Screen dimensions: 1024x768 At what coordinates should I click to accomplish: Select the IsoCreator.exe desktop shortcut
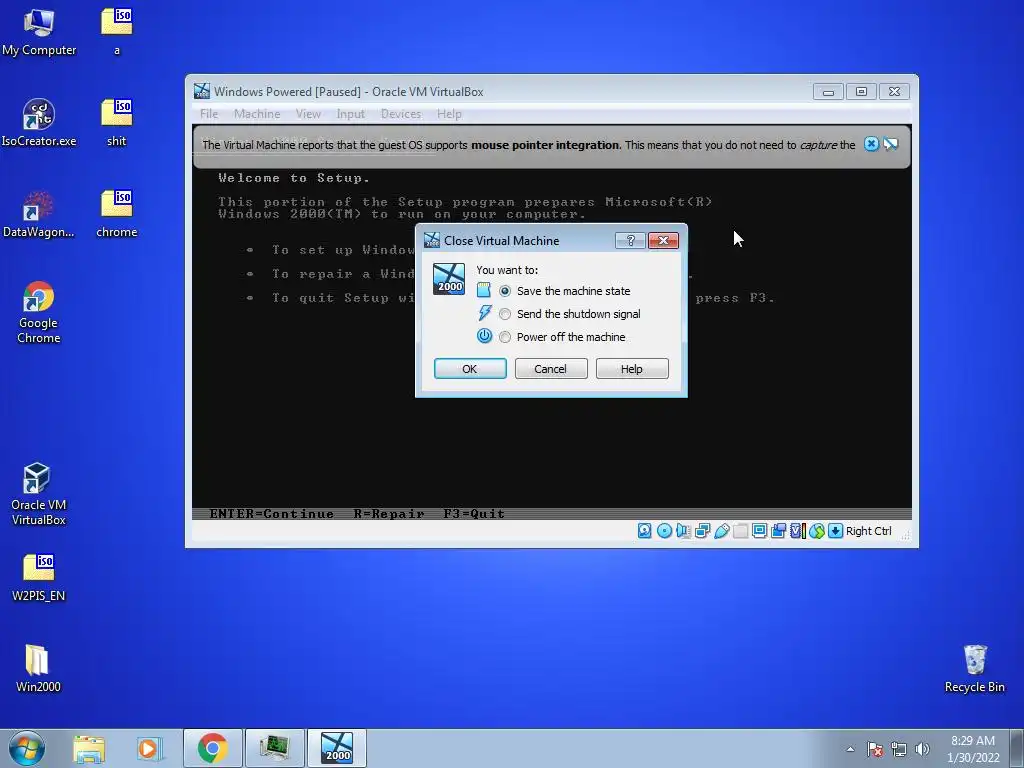point(39,123)
